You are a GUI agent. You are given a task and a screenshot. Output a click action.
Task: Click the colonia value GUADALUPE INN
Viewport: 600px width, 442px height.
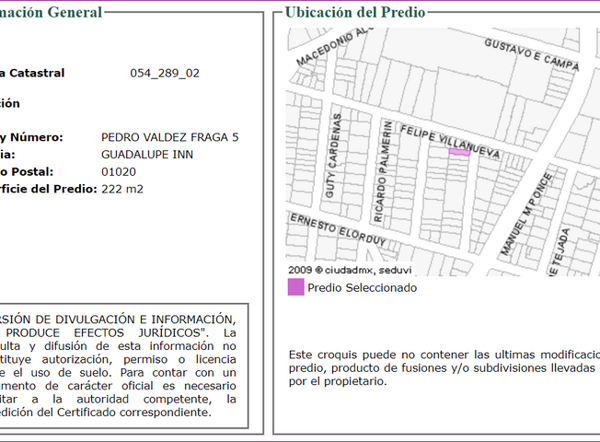[x=147, y=154]
